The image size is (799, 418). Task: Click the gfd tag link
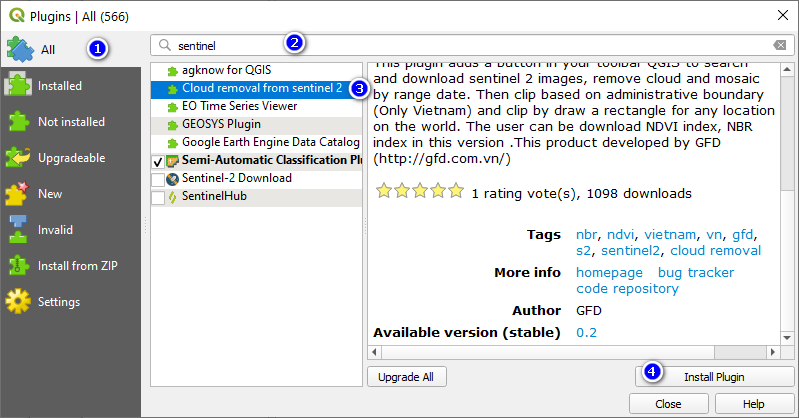pos(742,234)
